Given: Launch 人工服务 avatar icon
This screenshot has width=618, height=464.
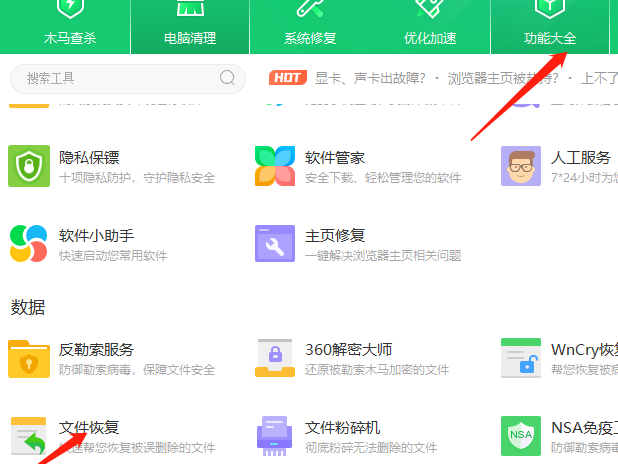Looking at the screenshot, I should point(521,166).
